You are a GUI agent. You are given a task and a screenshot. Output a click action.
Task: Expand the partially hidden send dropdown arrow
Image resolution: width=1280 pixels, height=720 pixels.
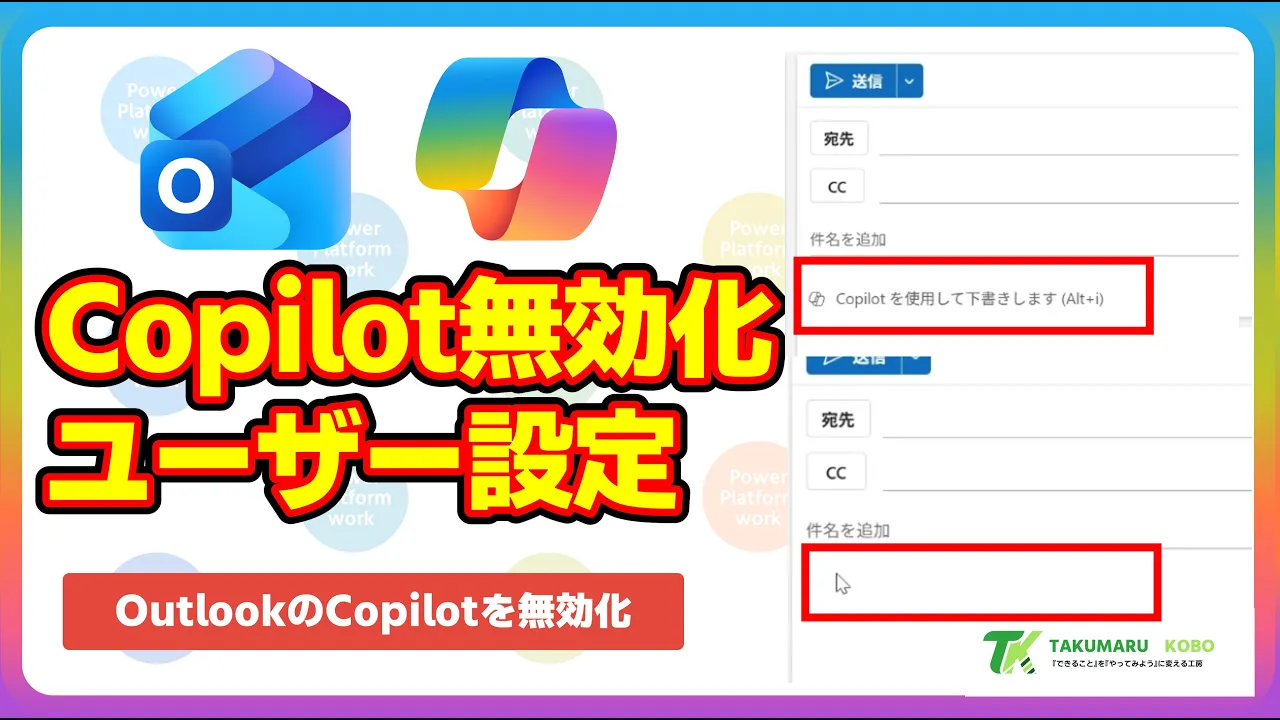918,361
